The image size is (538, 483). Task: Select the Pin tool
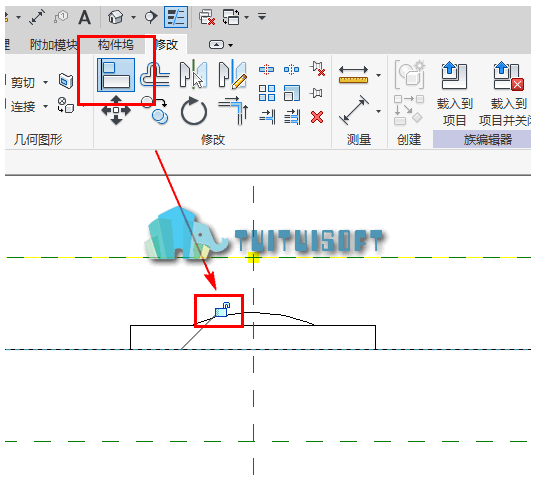316,93
